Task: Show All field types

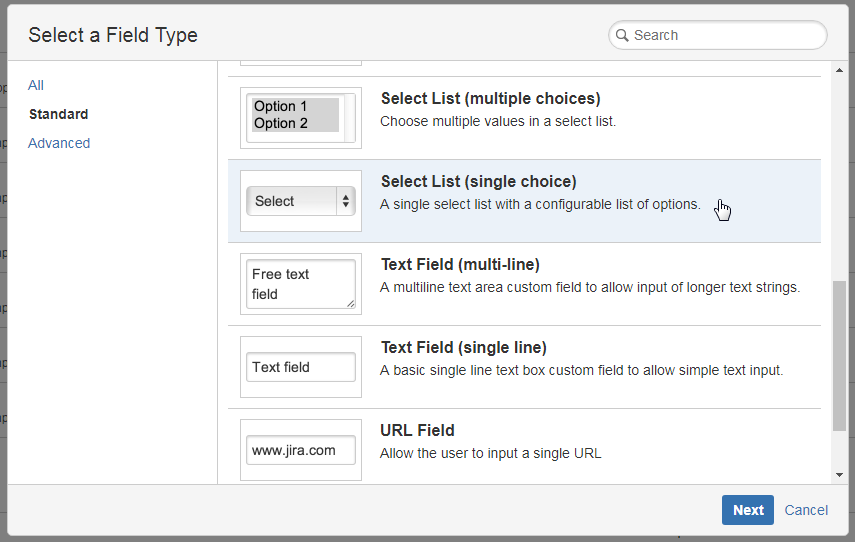Action: tap(36, 85)
